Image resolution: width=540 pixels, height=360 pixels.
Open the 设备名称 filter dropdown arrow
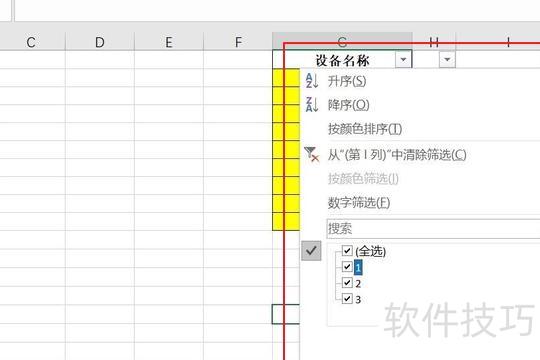tap(403, 60)
